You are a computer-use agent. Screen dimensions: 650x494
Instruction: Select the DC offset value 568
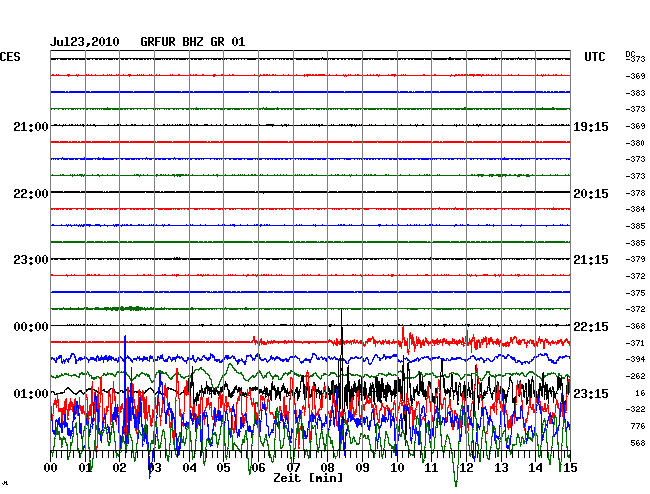pos(638,443)
